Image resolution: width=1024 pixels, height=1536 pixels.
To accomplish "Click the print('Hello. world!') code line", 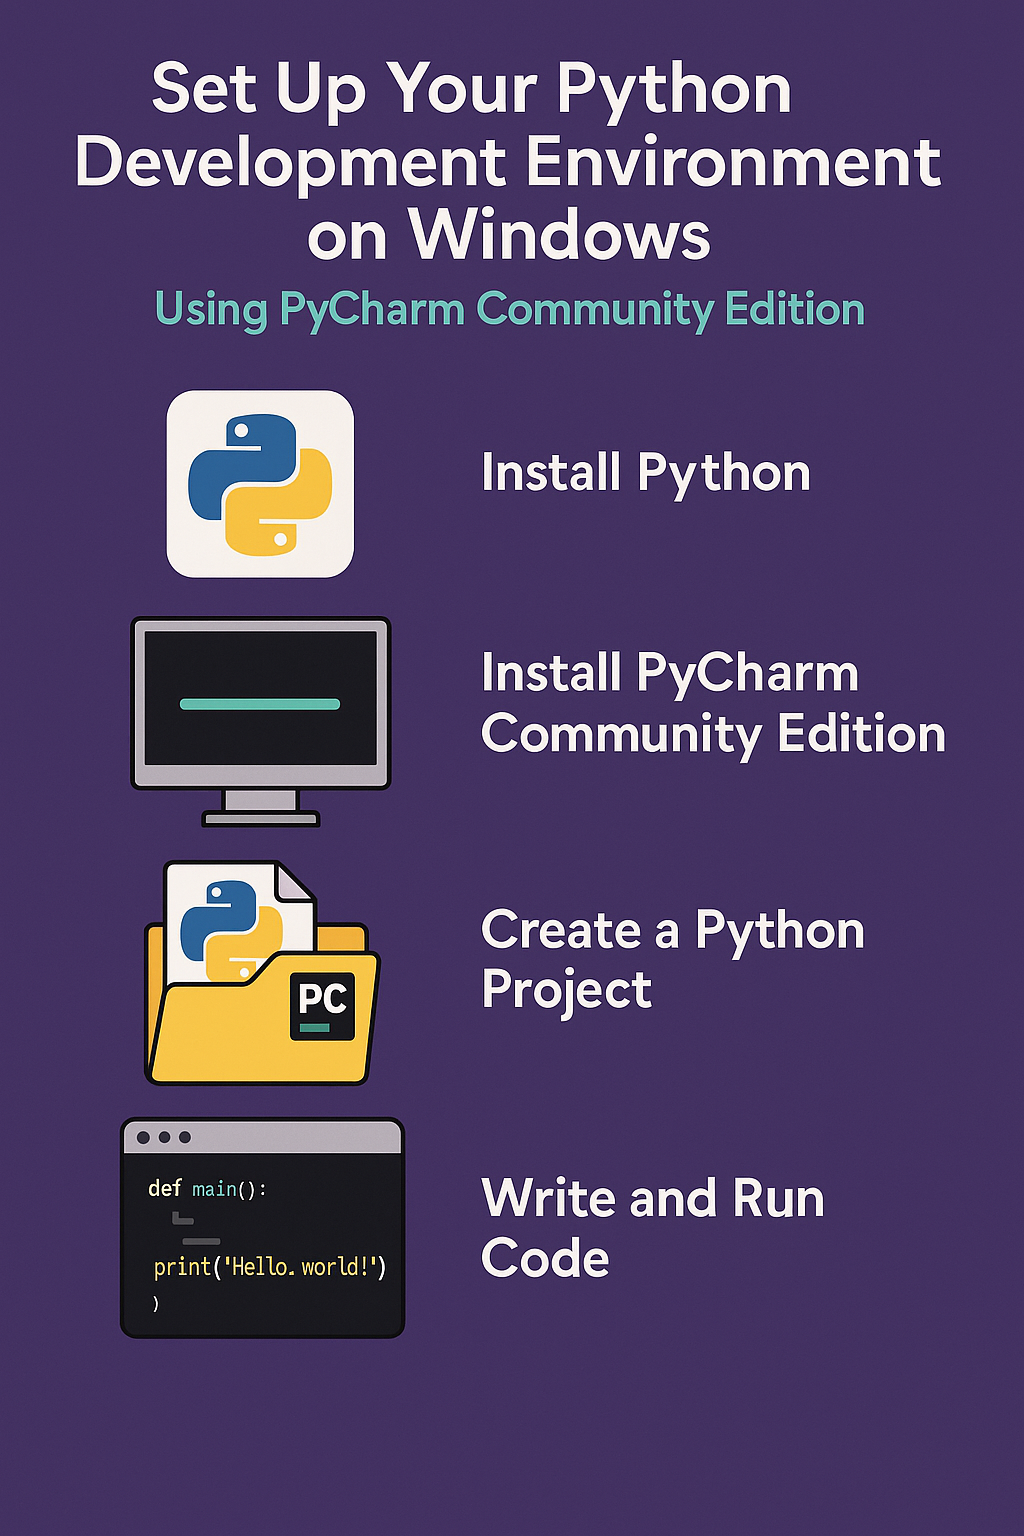I will pyautogui.click(x=269, y=1267).
